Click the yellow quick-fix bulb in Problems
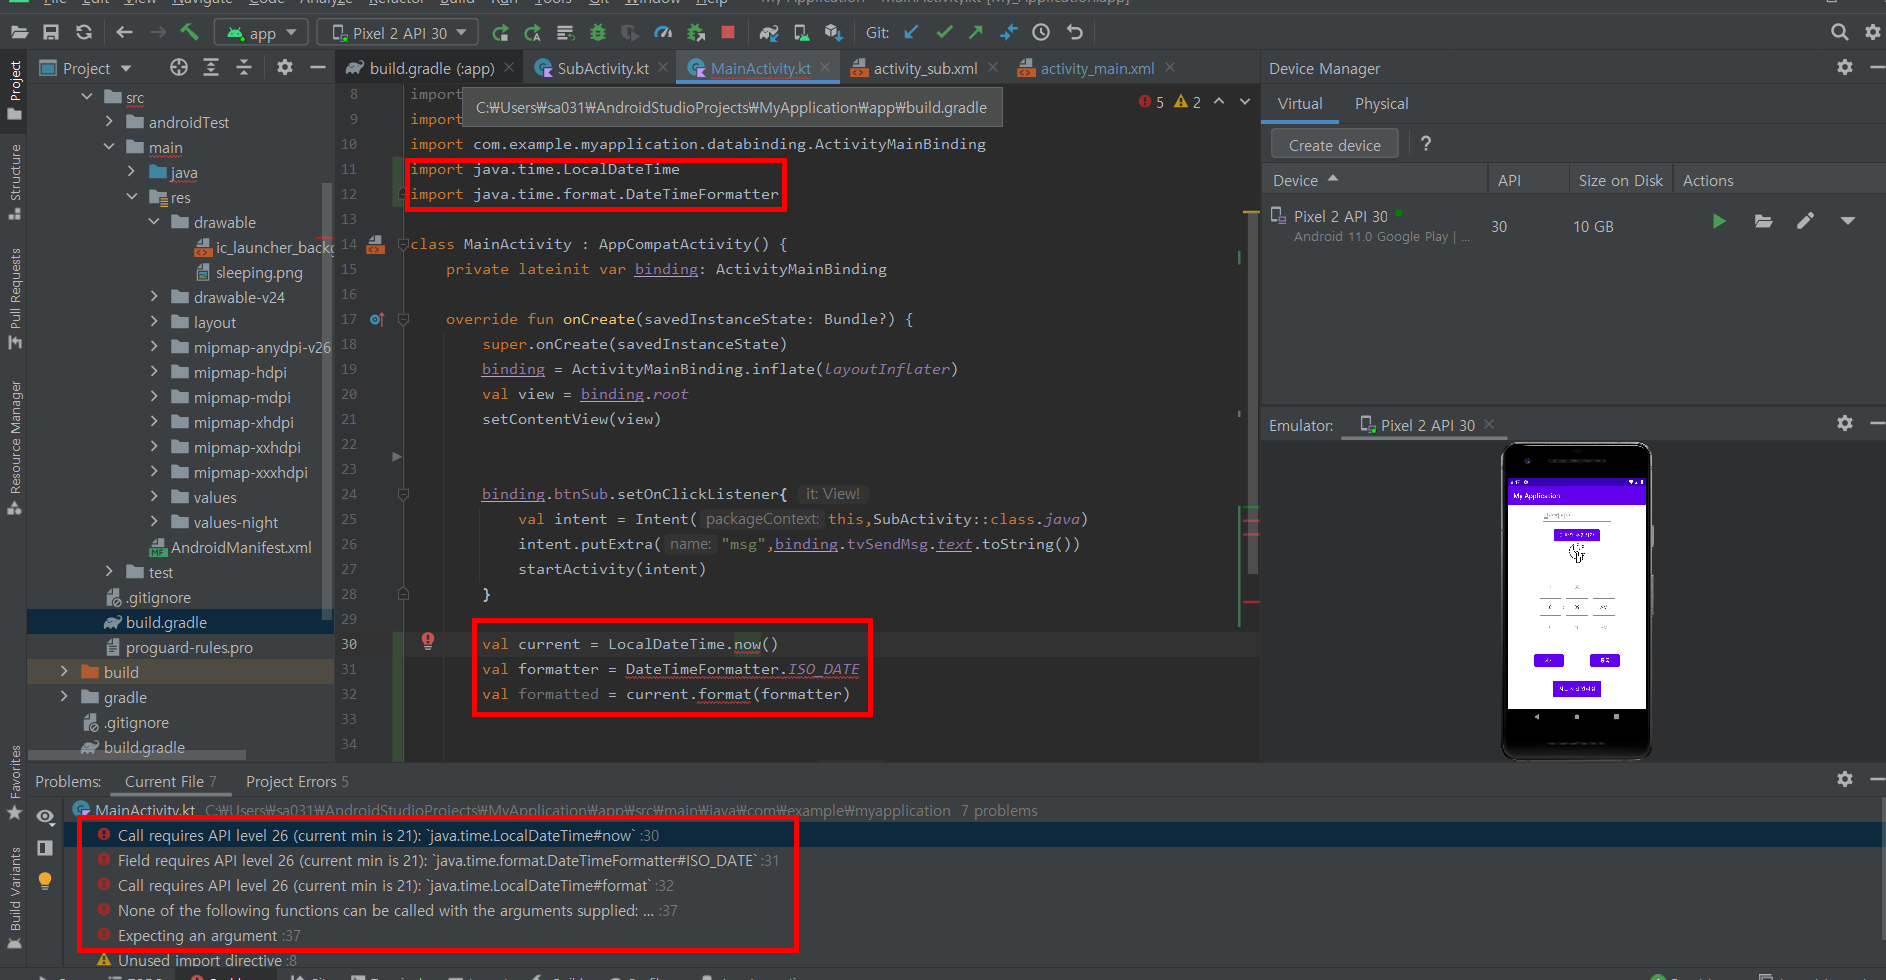Viewport: 1886px width, 980px height. click(x=45, y=881)
